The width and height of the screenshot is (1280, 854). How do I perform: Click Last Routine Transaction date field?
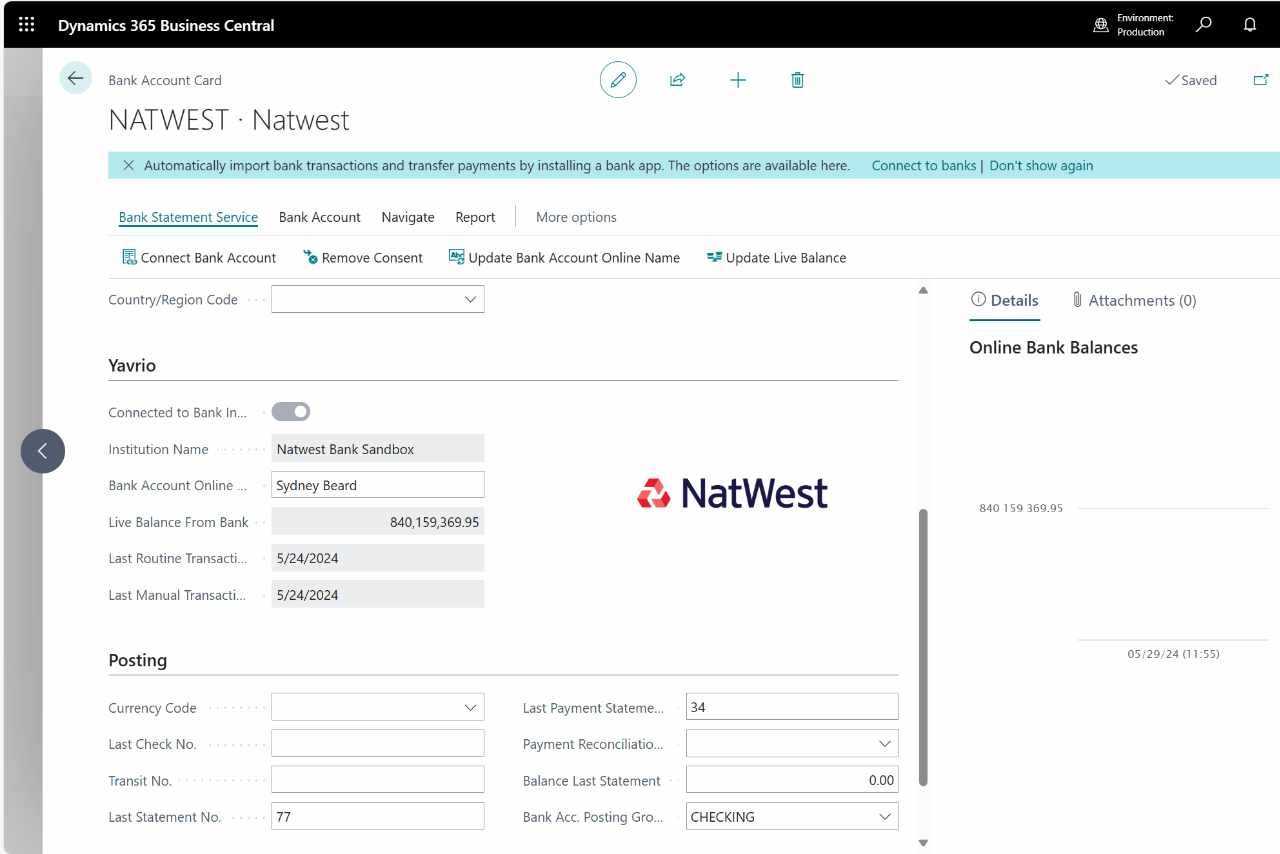pos(378,558)
